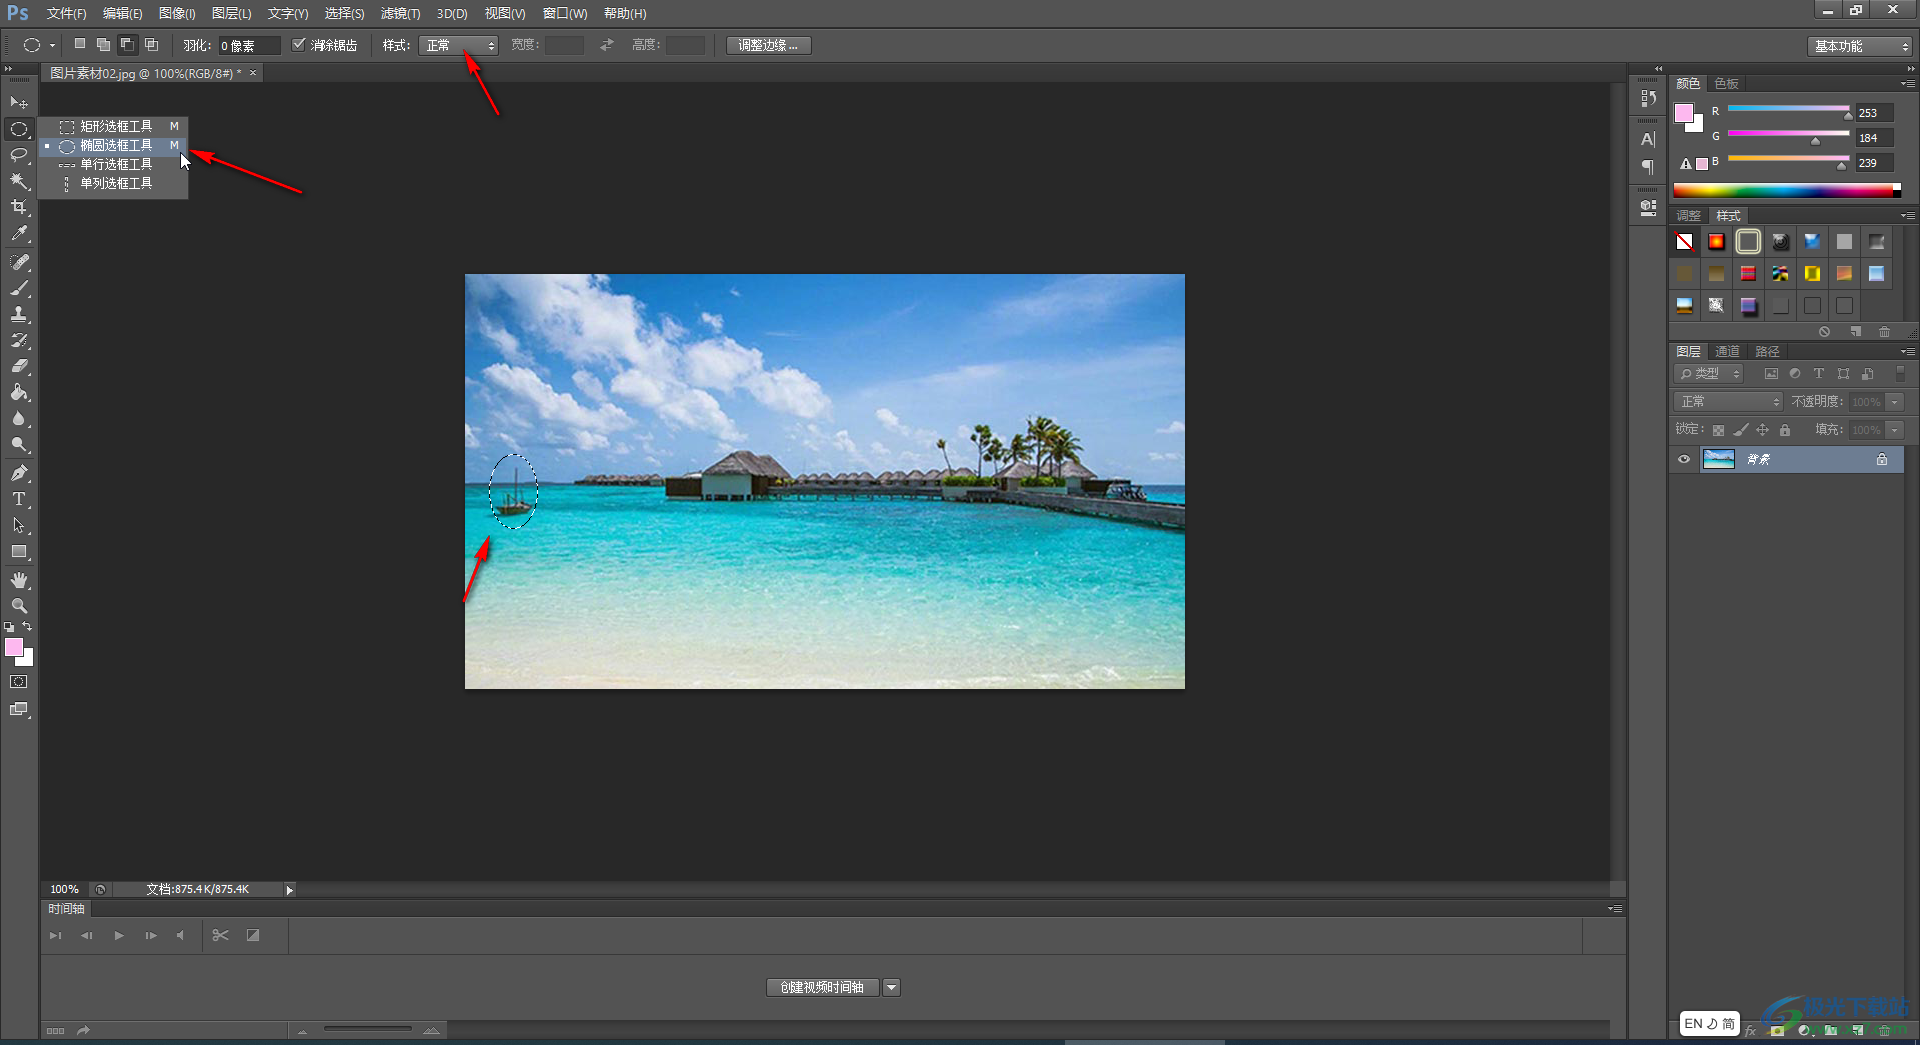1920x1045 pixels.
Task: Open the tool preset picker arrow
Action: pyautogui.click(x=52, y=45)
